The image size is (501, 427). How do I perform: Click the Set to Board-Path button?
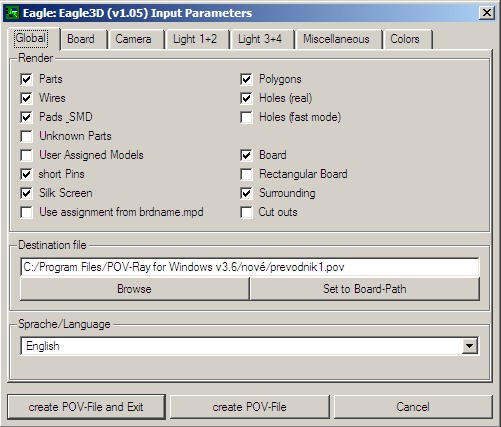(365, 289)
